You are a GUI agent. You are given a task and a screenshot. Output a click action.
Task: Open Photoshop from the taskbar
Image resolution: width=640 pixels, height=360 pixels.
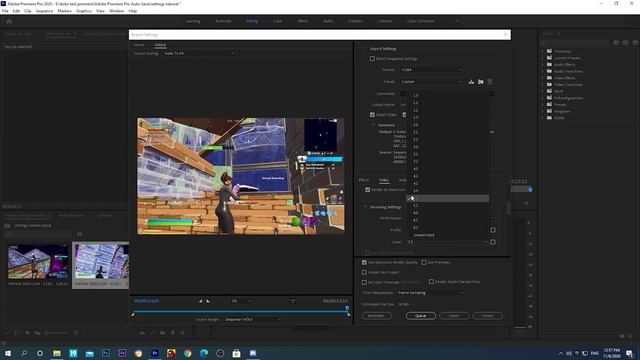(x=106, y=353)
